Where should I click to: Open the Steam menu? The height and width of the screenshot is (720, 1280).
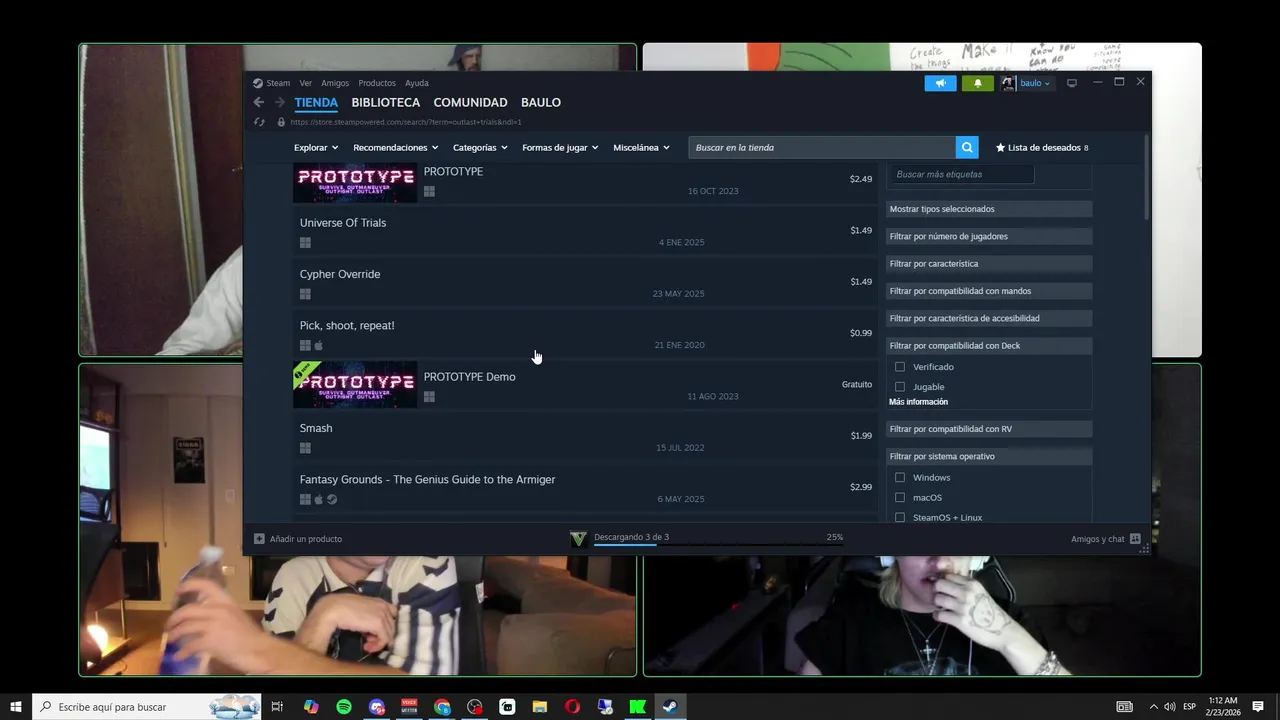278,83
